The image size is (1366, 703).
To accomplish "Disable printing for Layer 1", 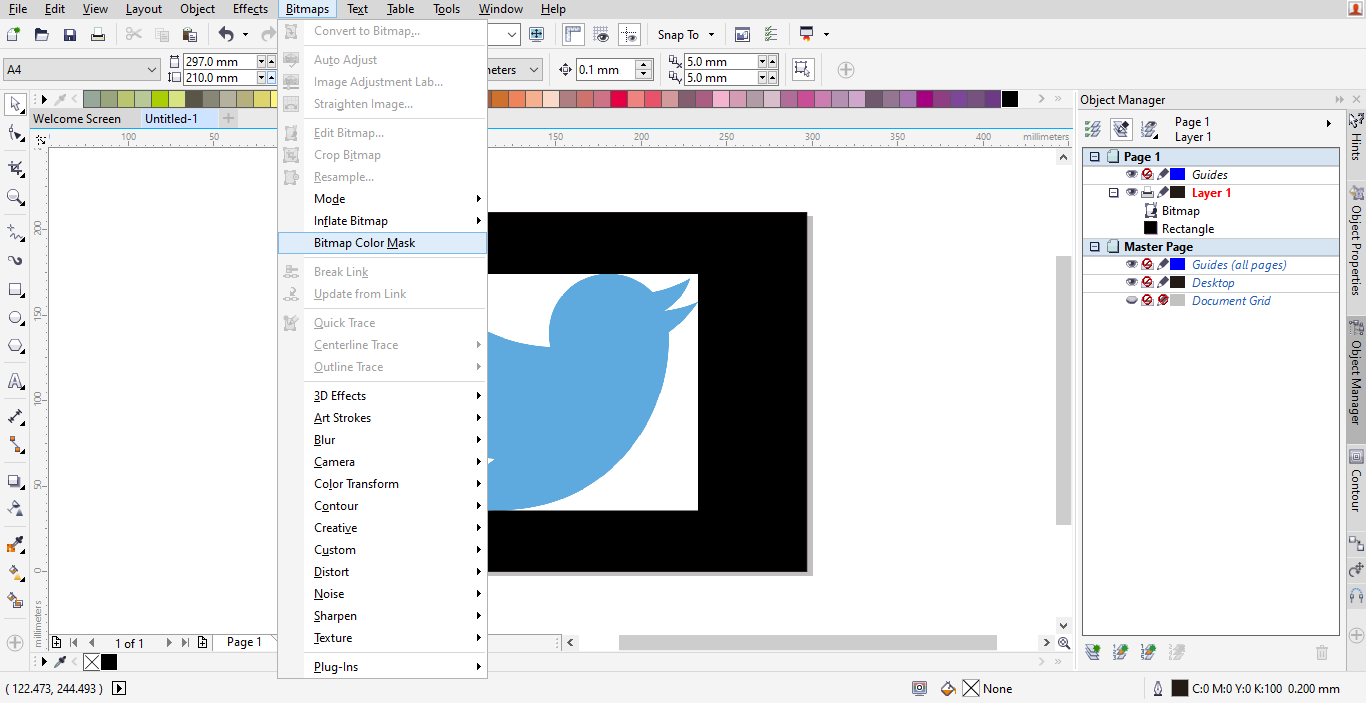I will [1148, 191].
